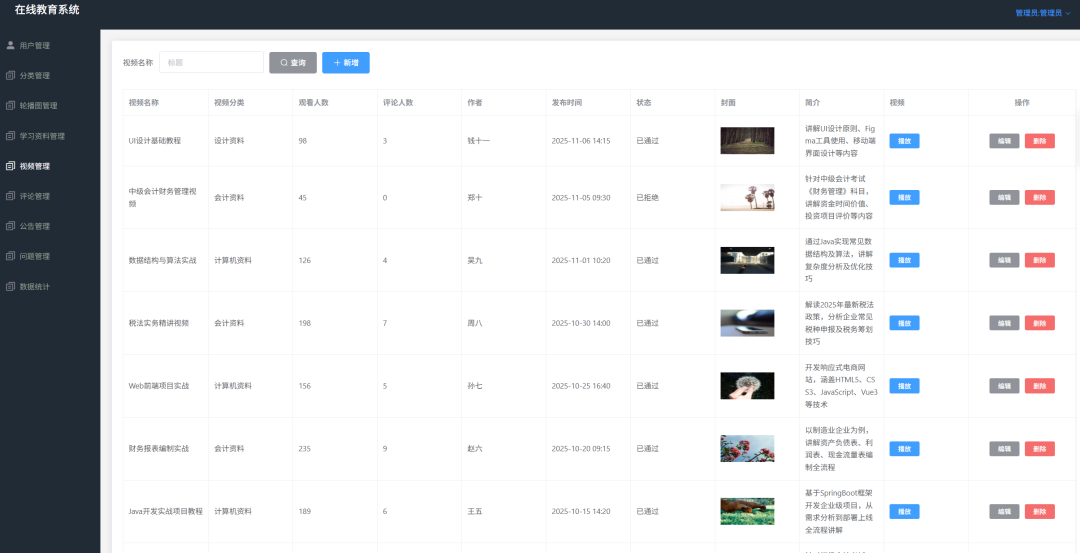The width and height of the screenshot is (1080, 553).
Task: Delete the Java开发实战项目教程 row
Action: click(x=1040, y=512)
